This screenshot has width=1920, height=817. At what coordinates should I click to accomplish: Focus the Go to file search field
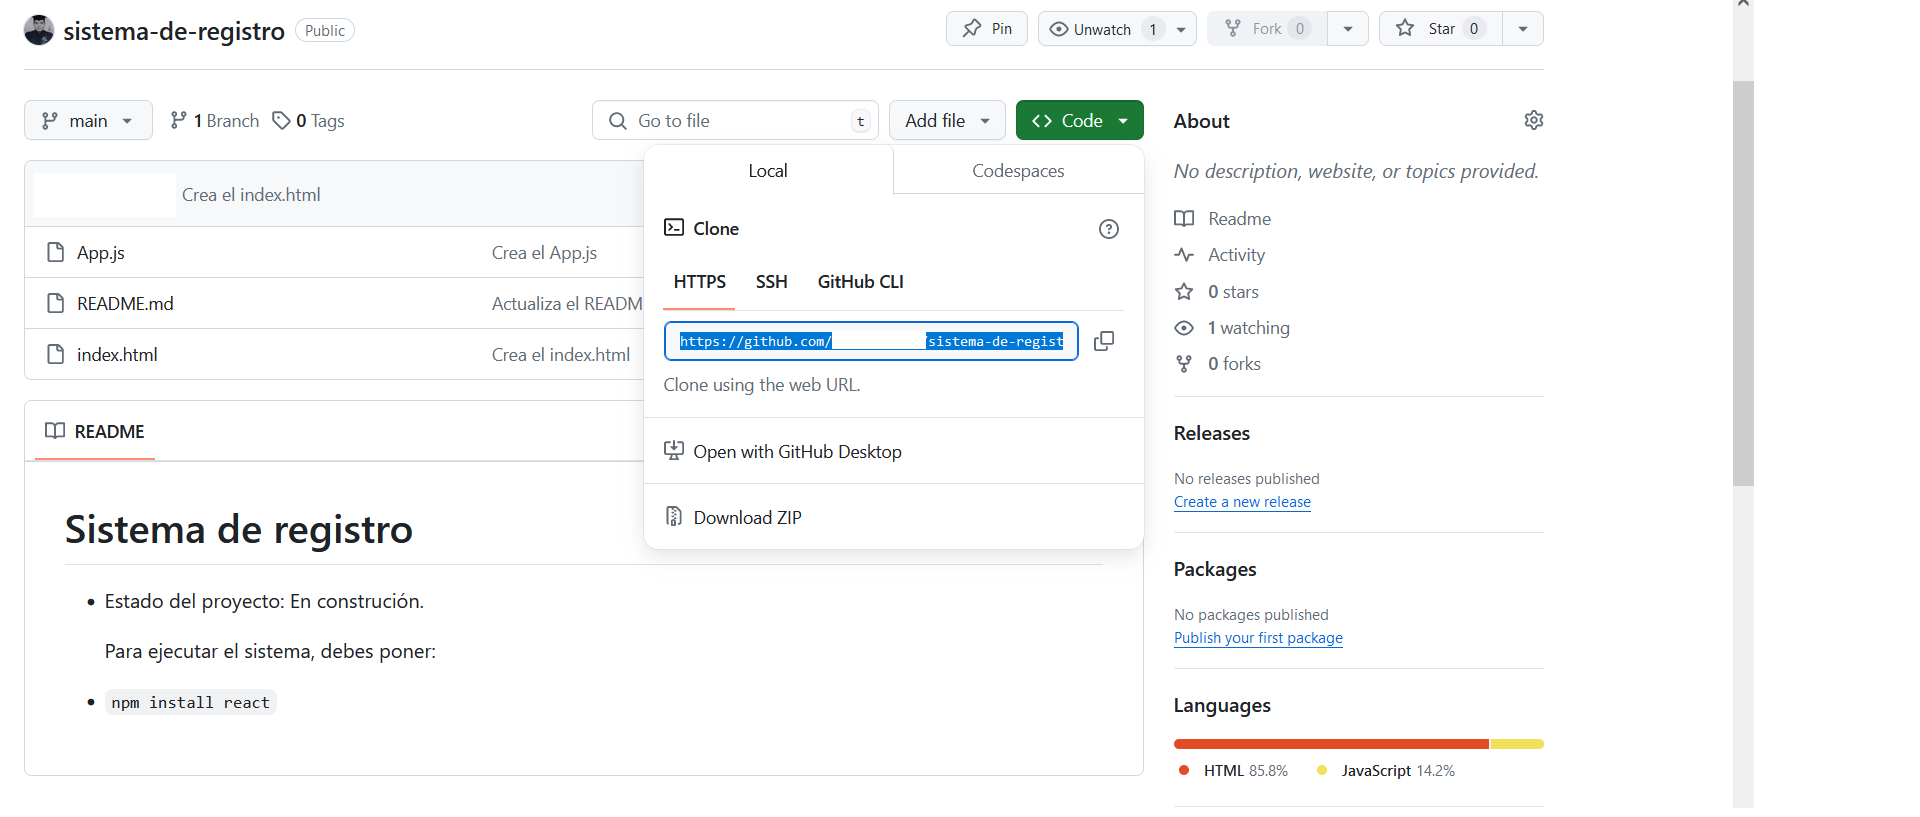[x=735, y=120]
